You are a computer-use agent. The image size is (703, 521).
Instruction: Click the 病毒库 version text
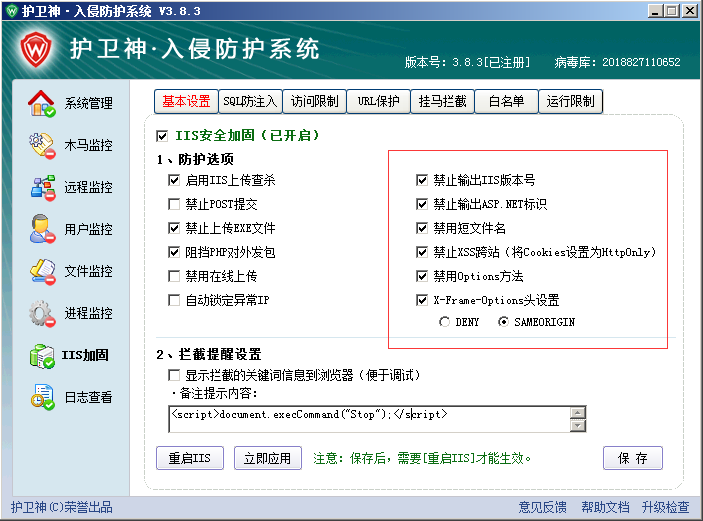pos(617,62)
